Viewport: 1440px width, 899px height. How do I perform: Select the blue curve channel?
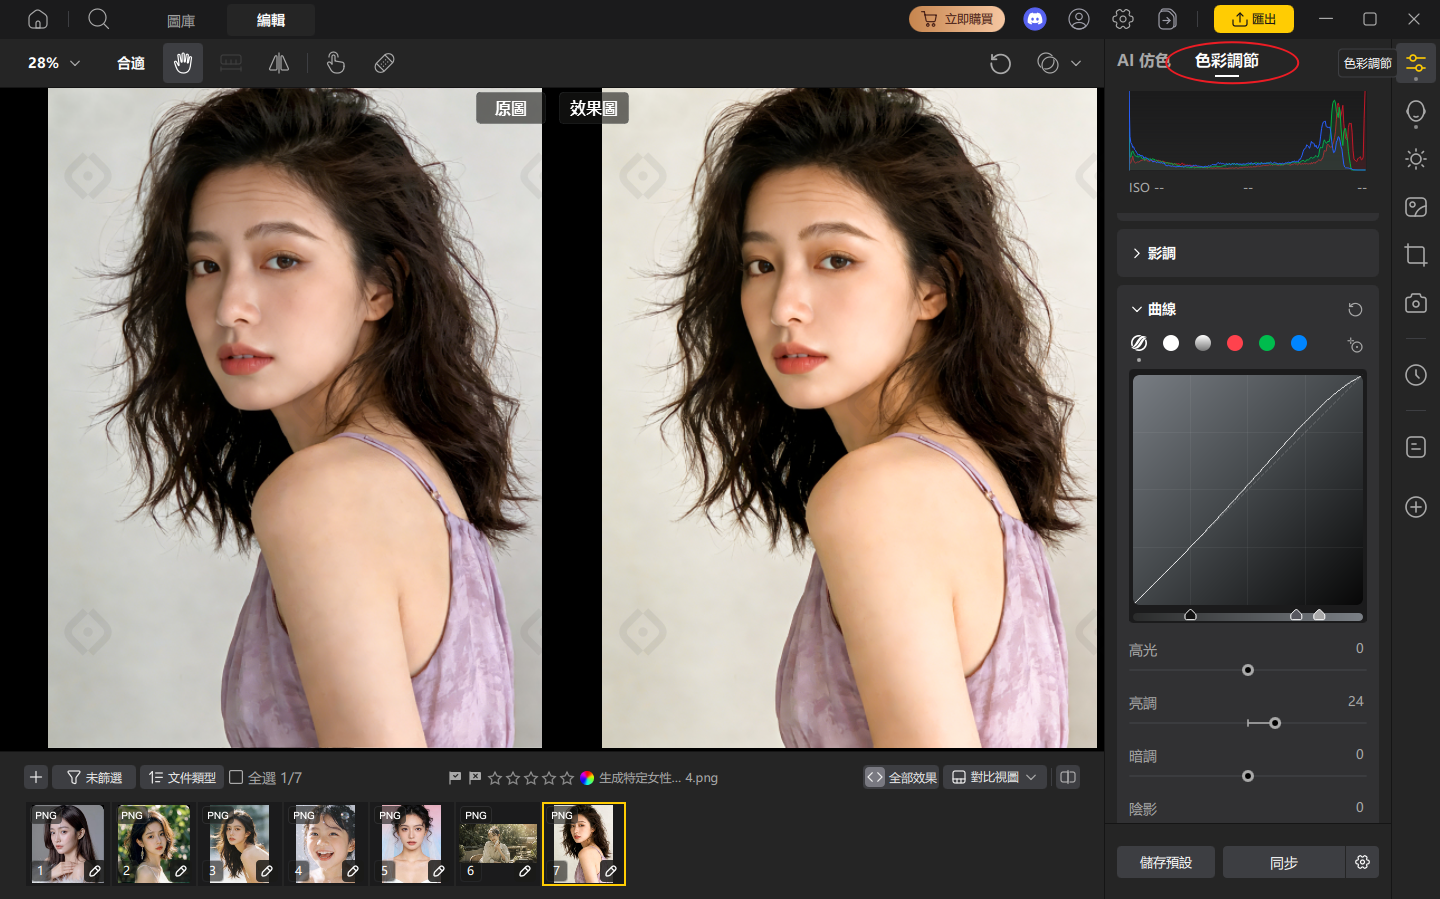click(1299, 343)
